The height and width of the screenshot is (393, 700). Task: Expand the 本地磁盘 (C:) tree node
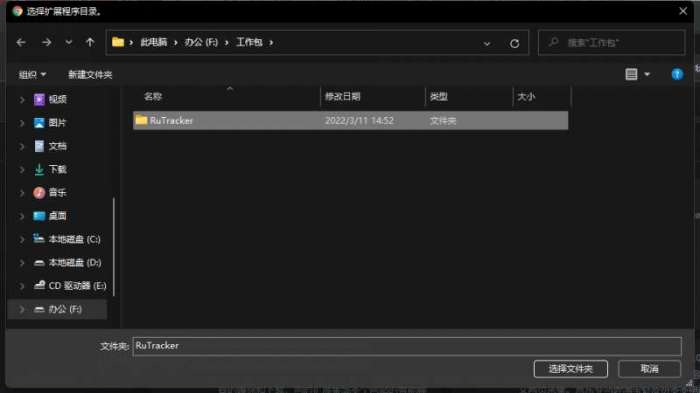pos(21,239)
